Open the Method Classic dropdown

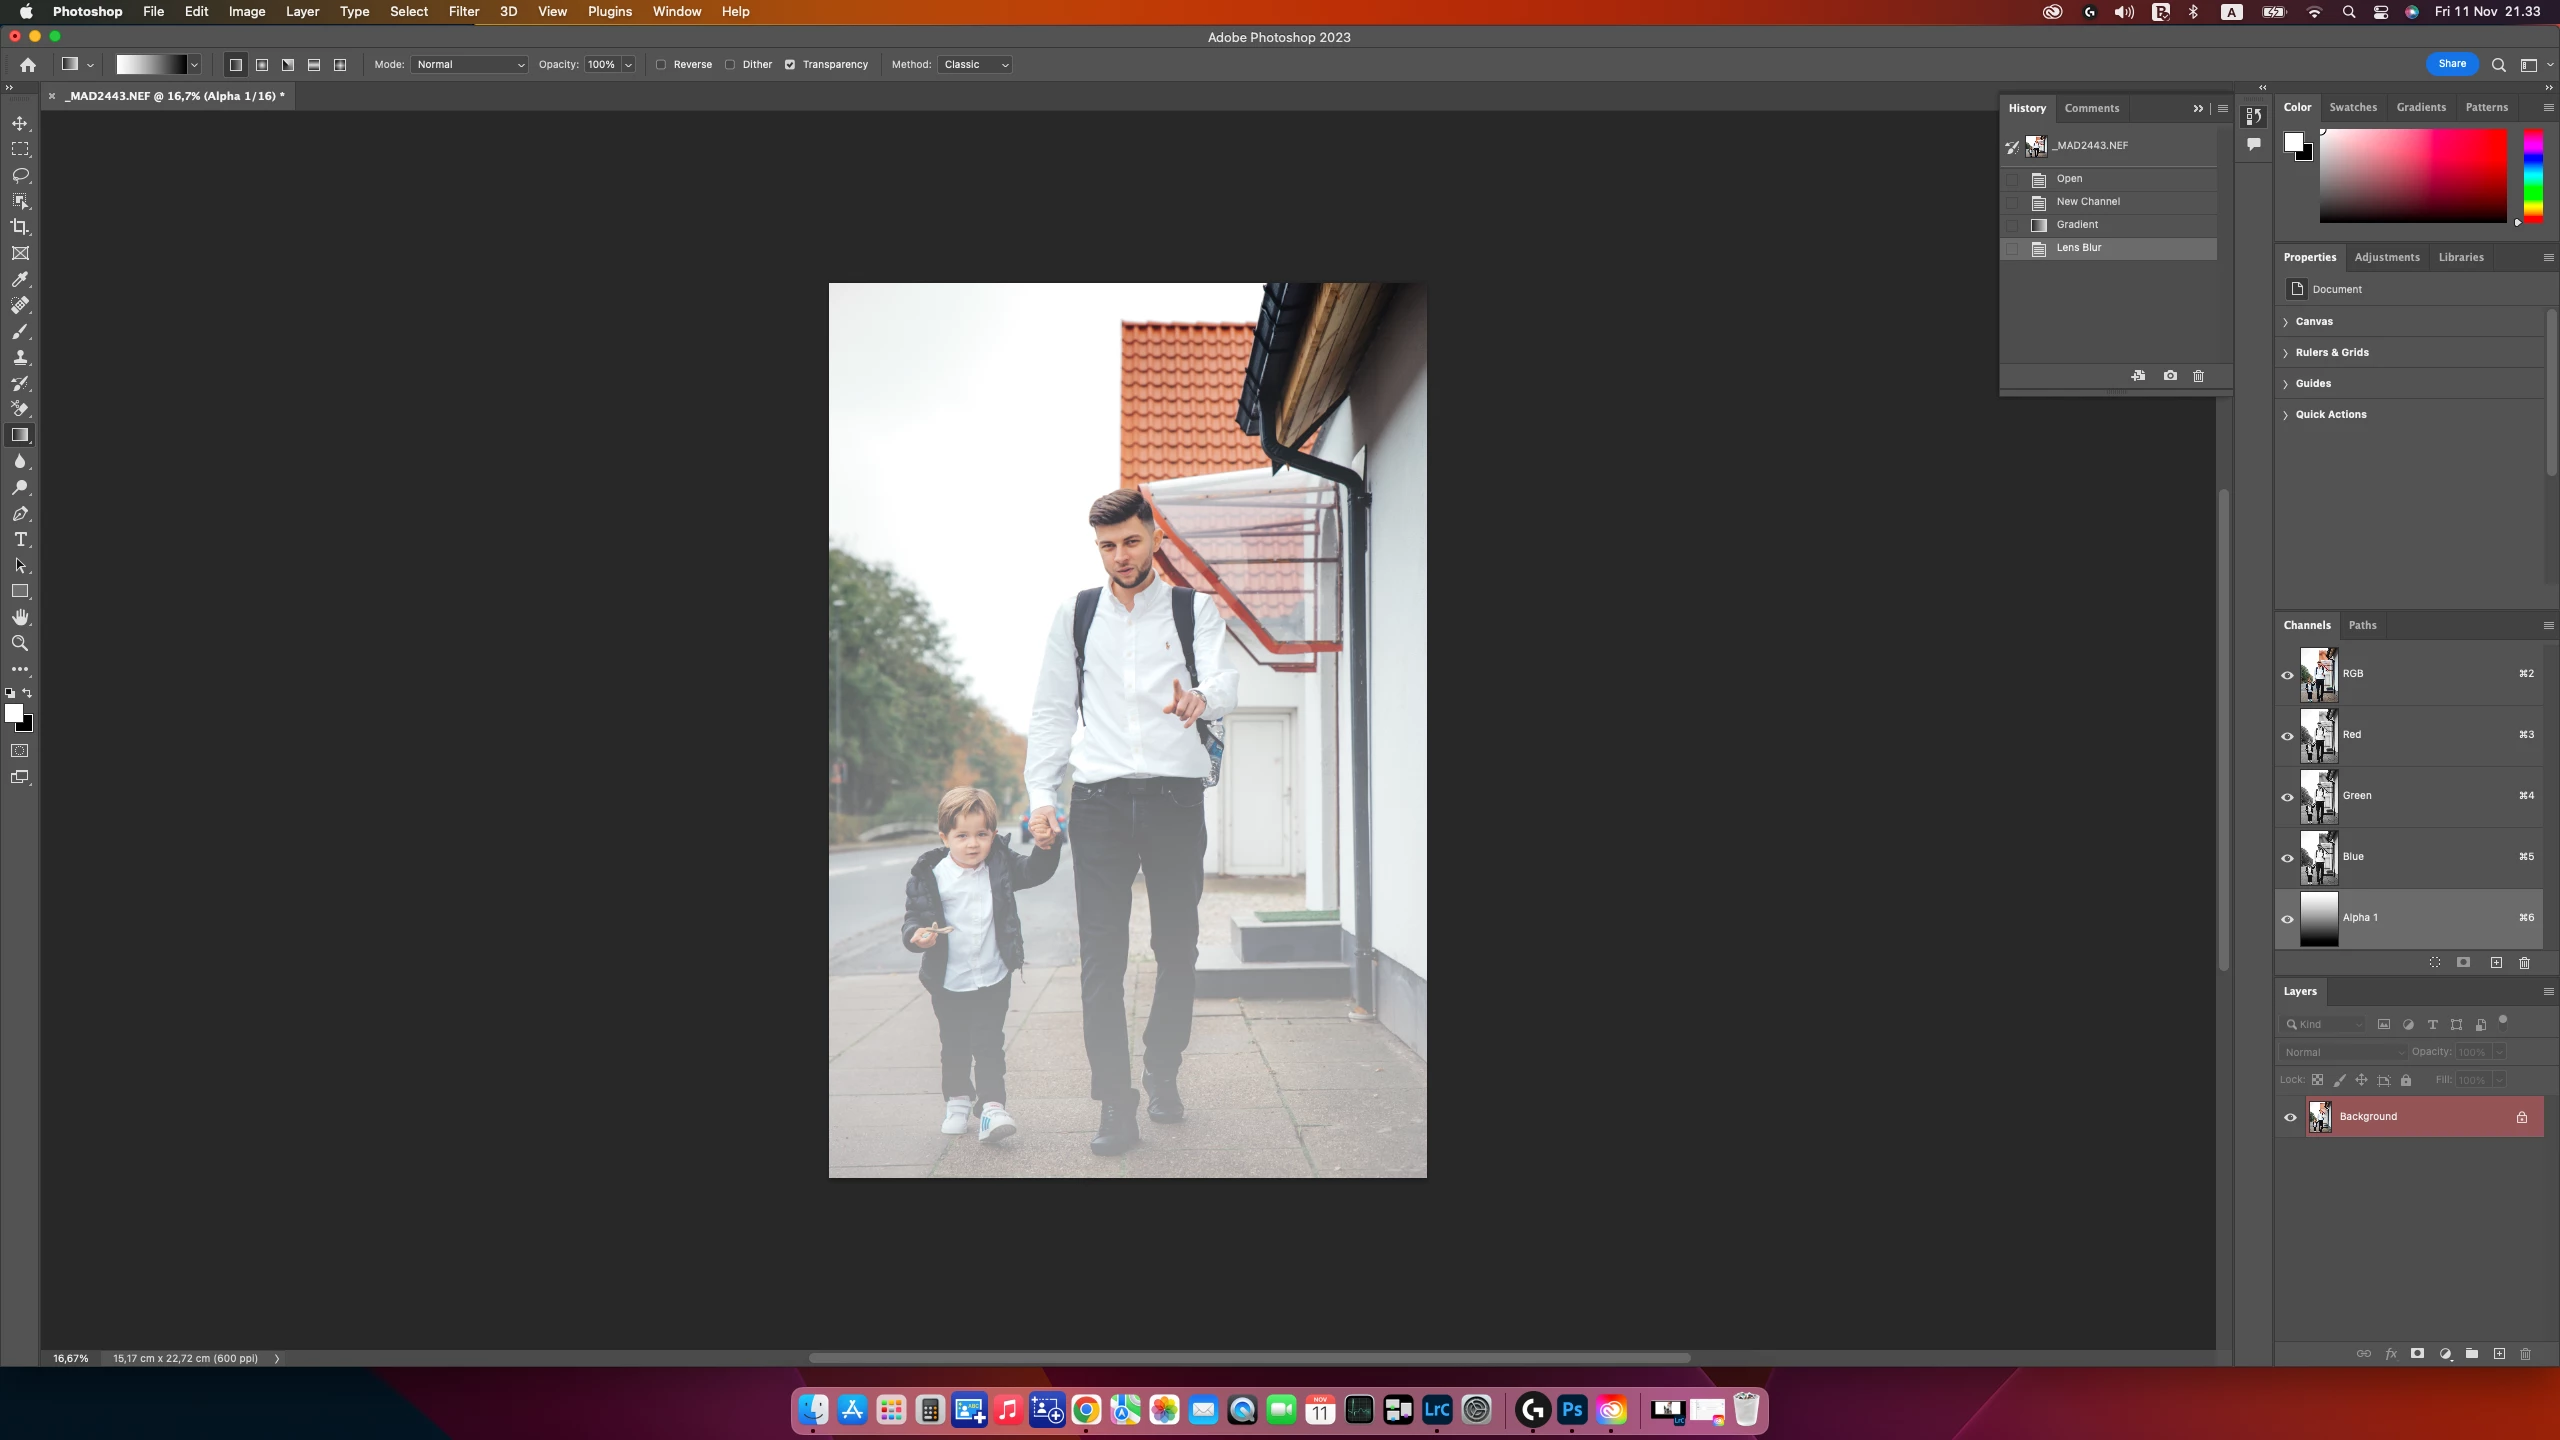coord(975,64)
